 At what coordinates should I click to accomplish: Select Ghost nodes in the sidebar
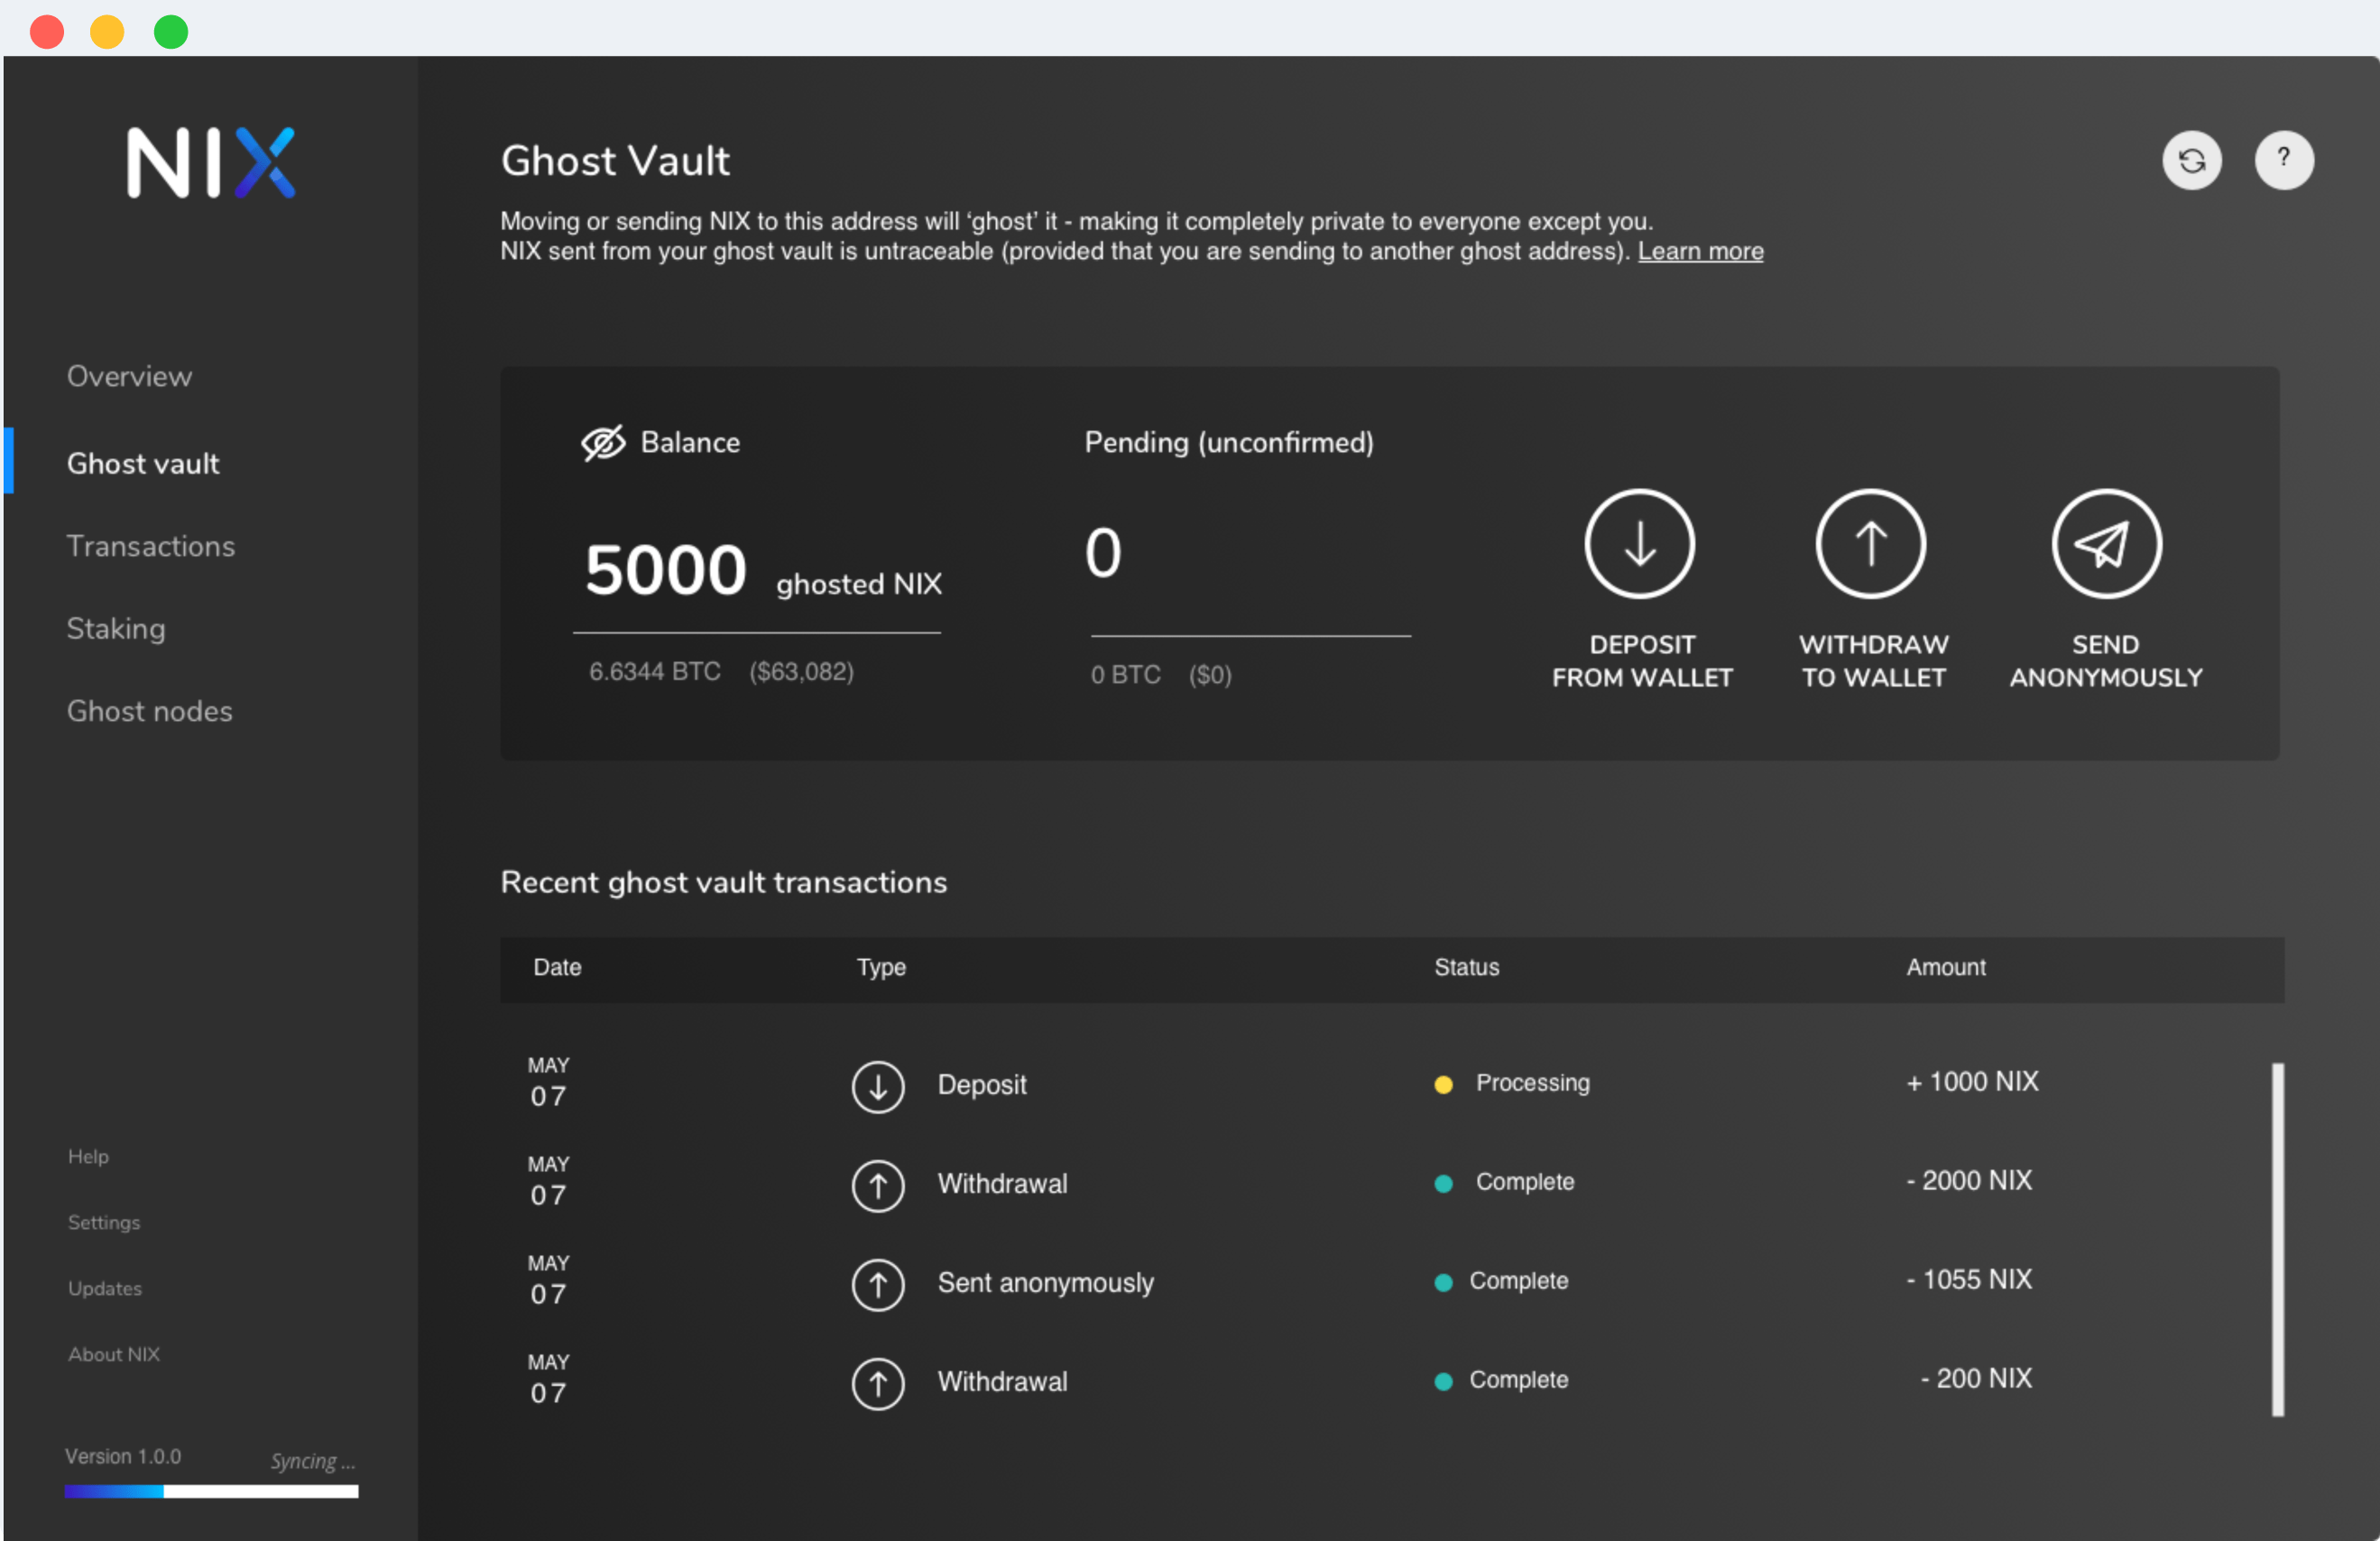[x=149, y=712]
